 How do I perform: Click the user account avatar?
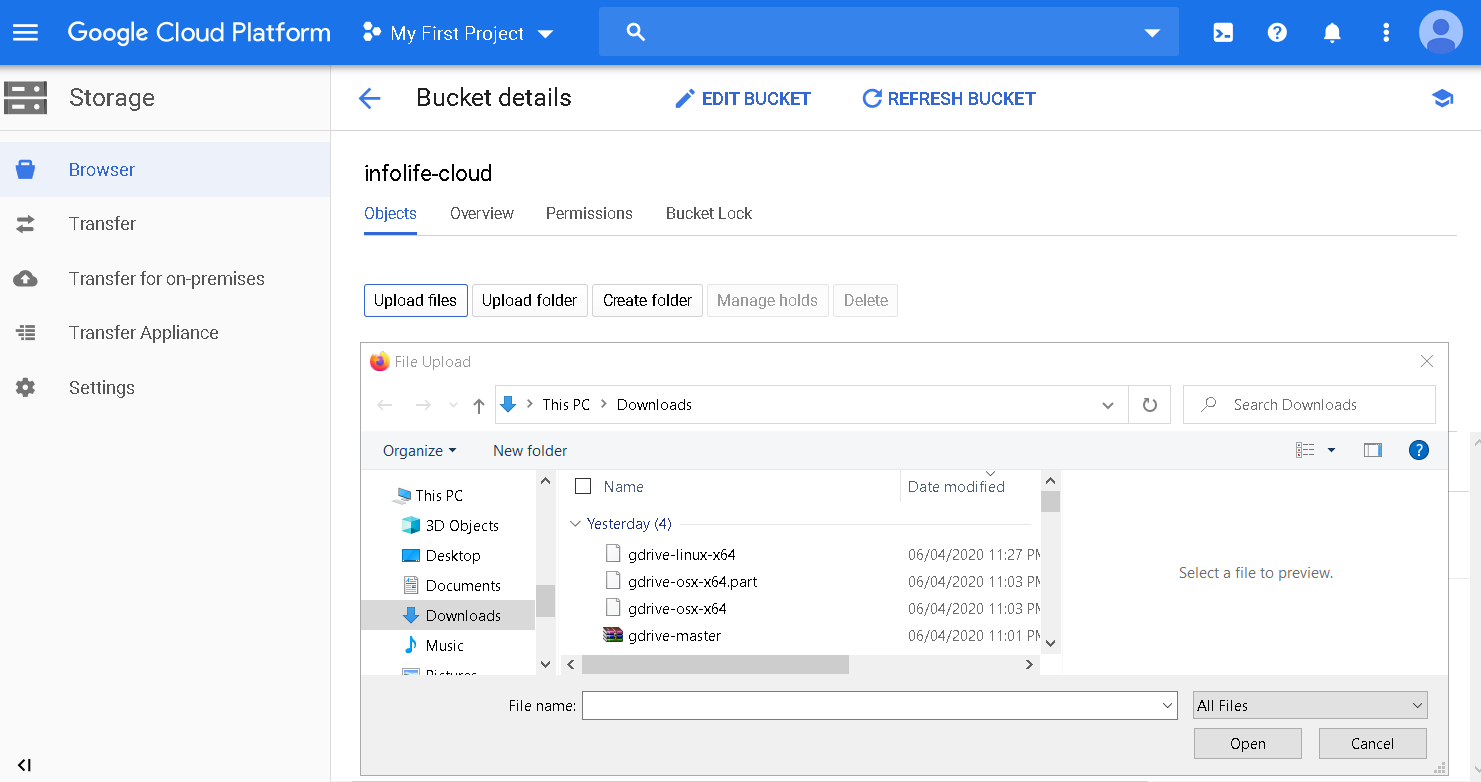(x=1441, y=32)
